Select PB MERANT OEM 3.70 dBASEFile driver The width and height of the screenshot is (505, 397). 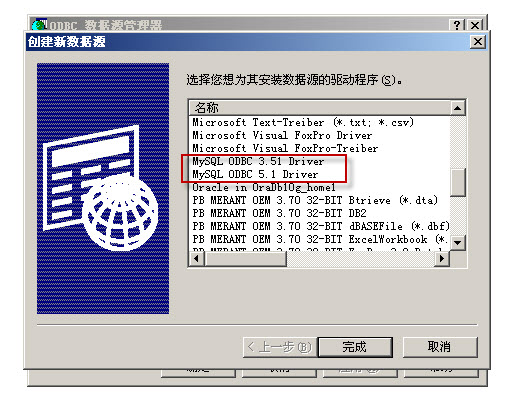320,226
